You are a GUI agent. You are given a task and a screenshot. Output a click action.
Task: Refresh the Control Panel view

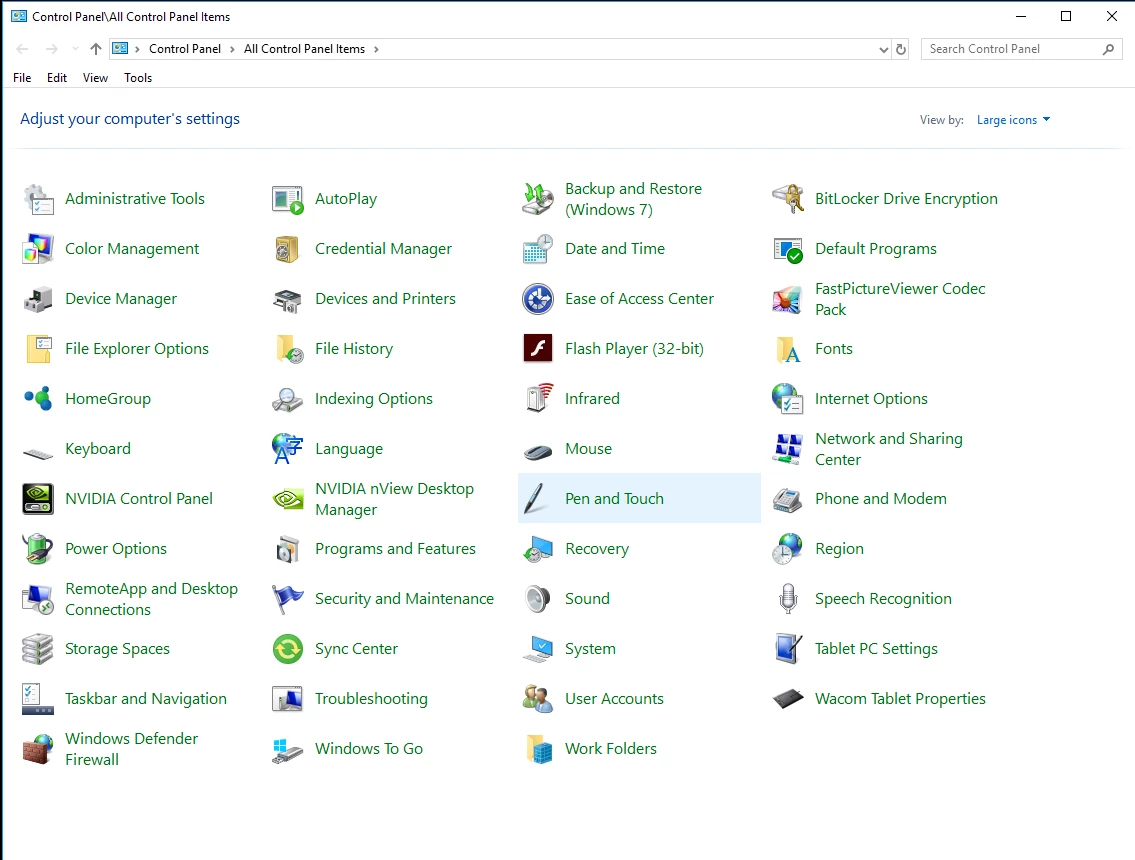pyautogui.click(x=900, y=49)
